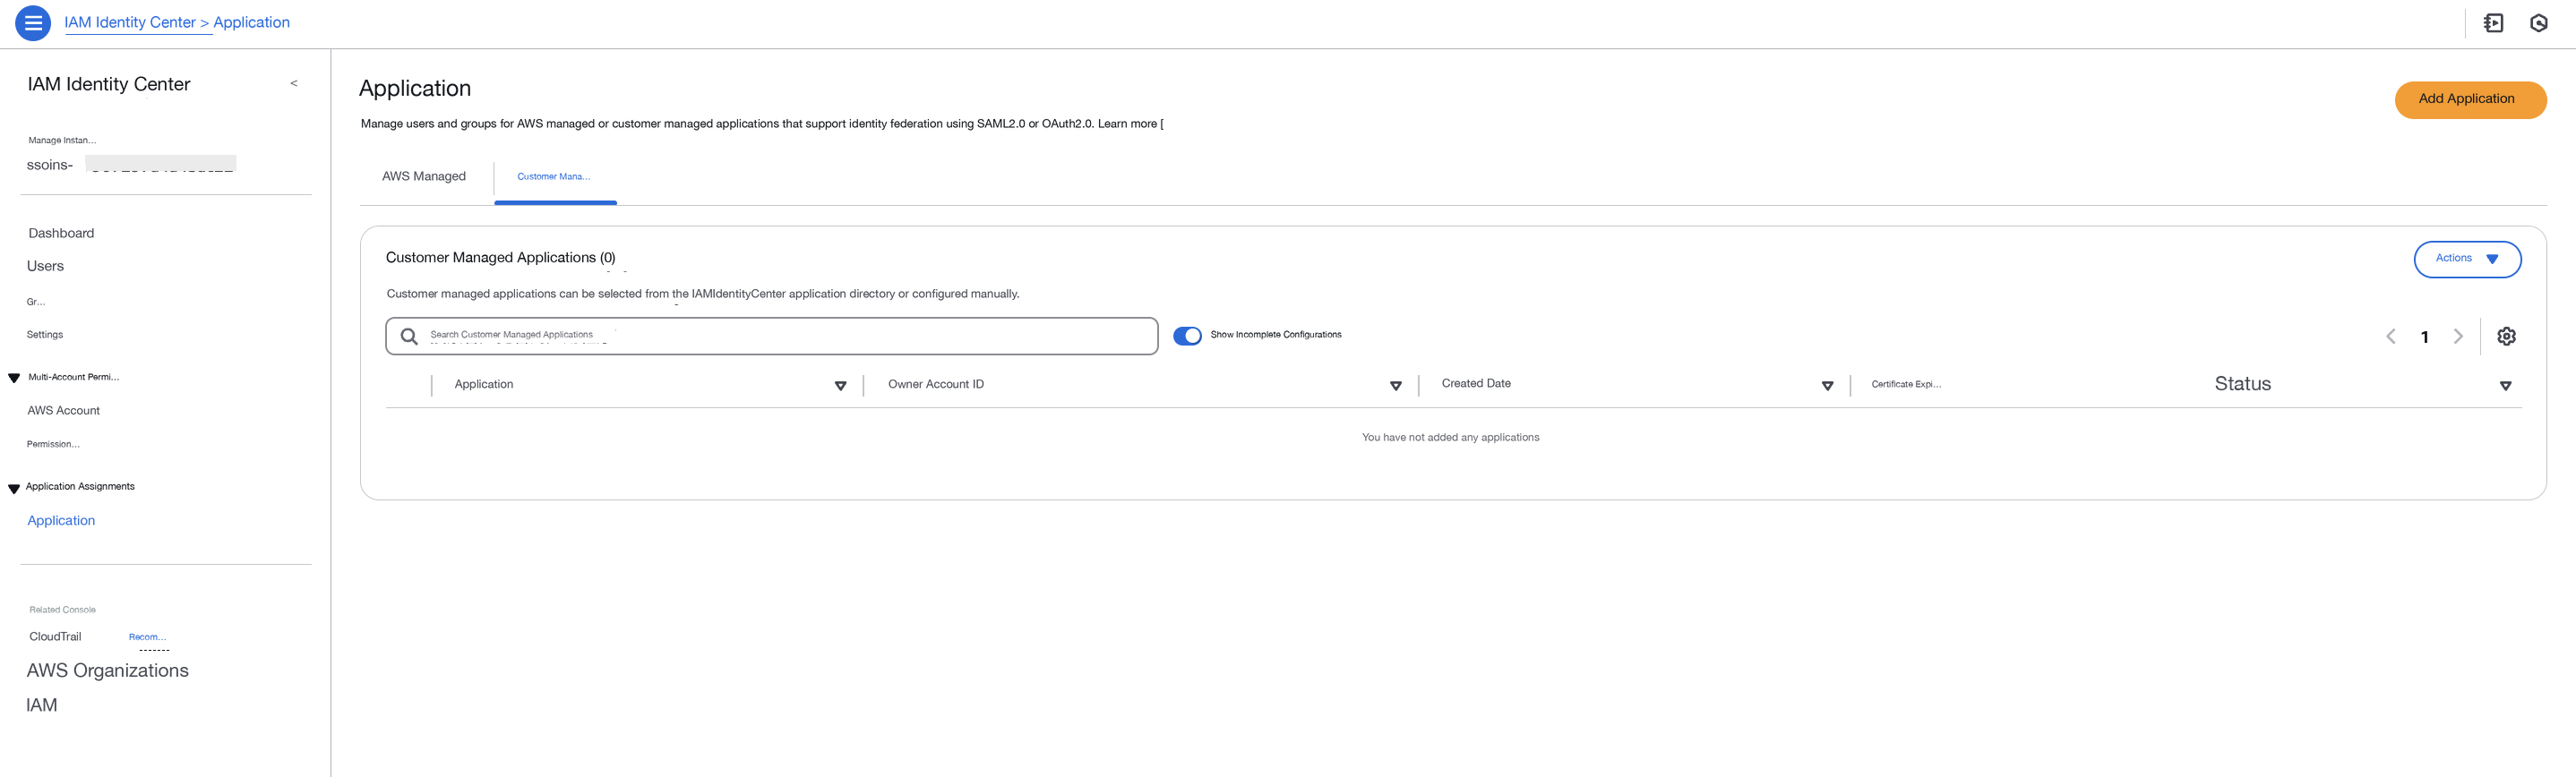
Task: Open Users in the sidebar
Action: [x=45, y=266]
